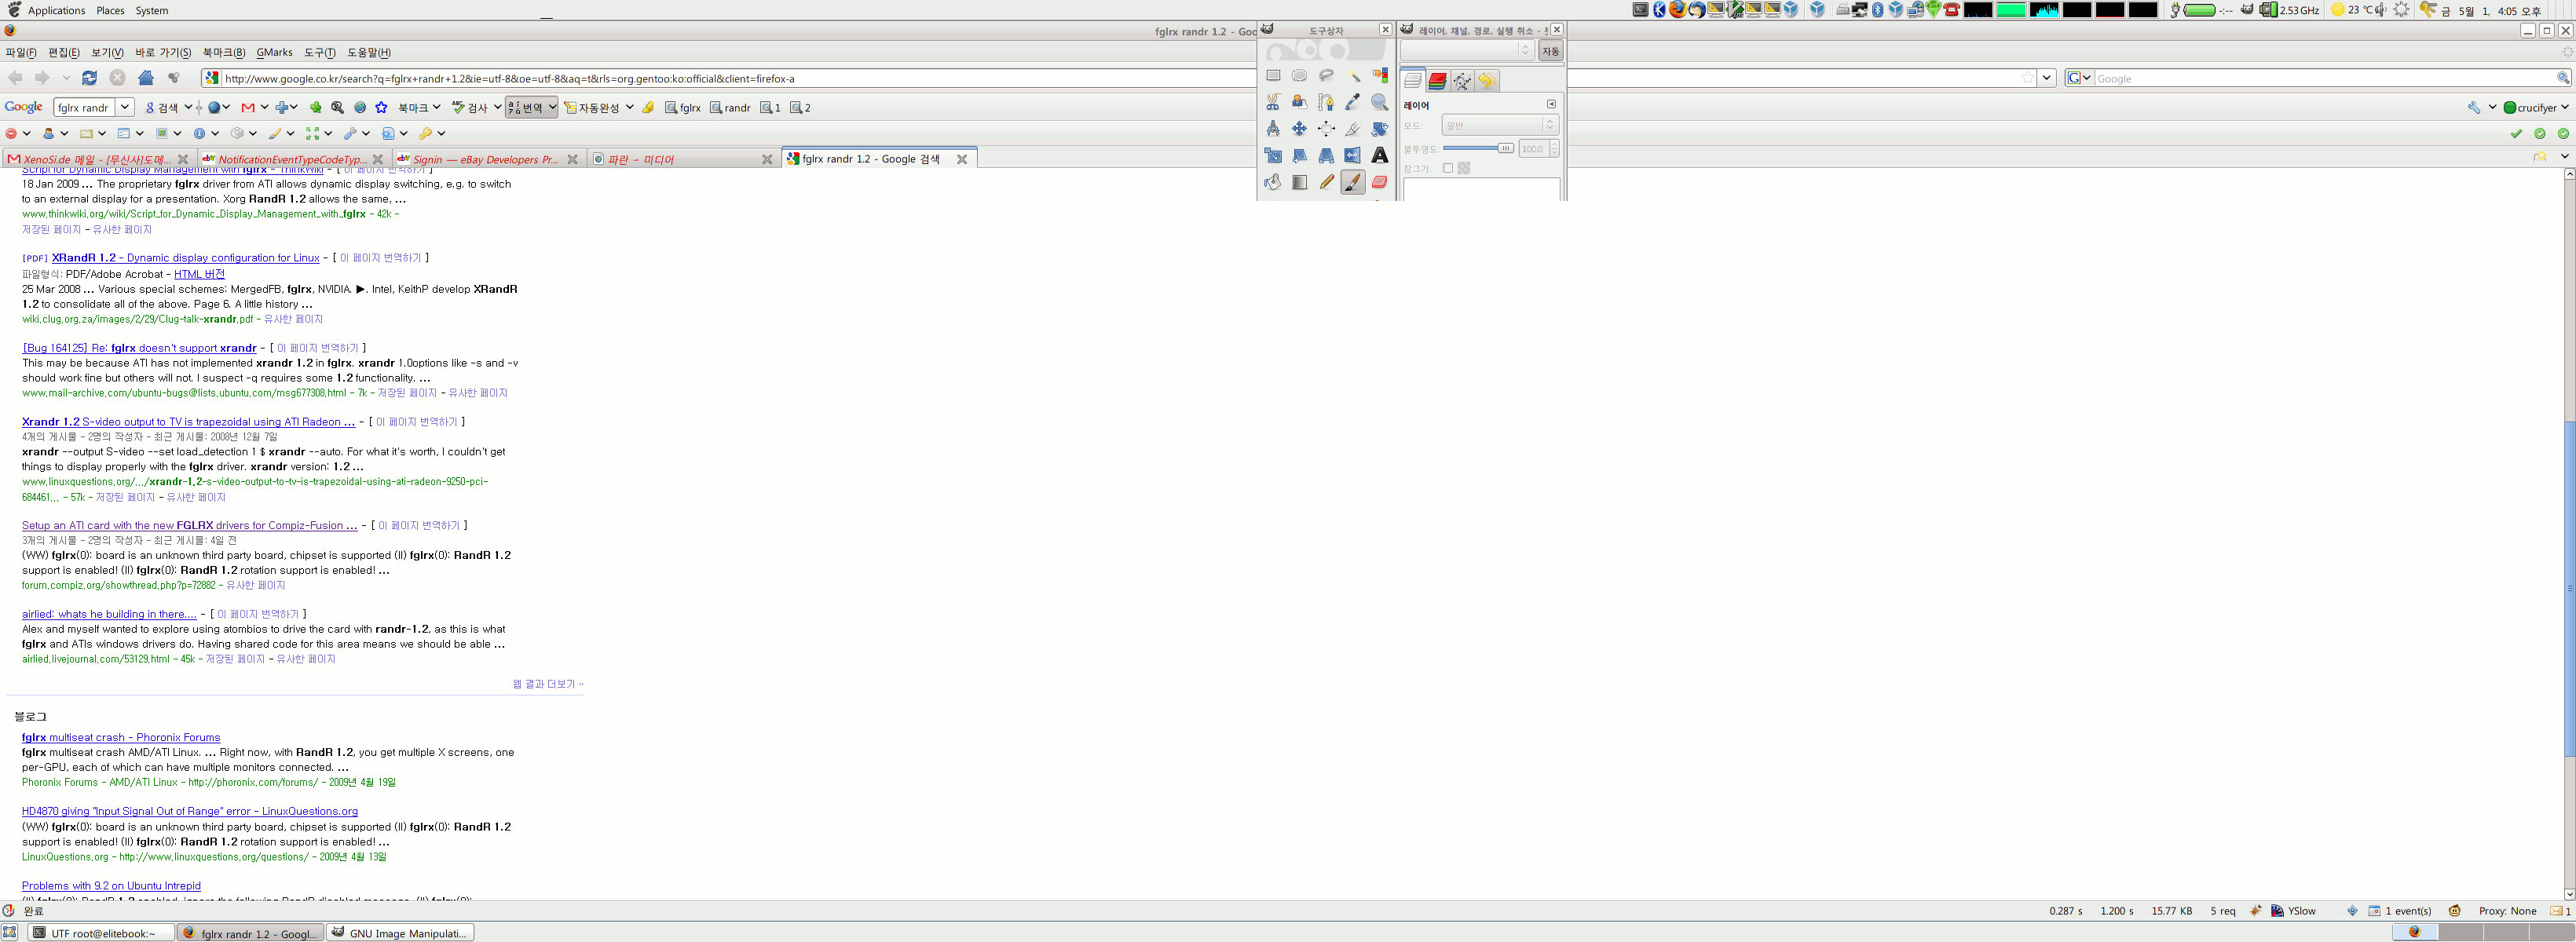Click 웹 결과 더보기 more results link

548,684
